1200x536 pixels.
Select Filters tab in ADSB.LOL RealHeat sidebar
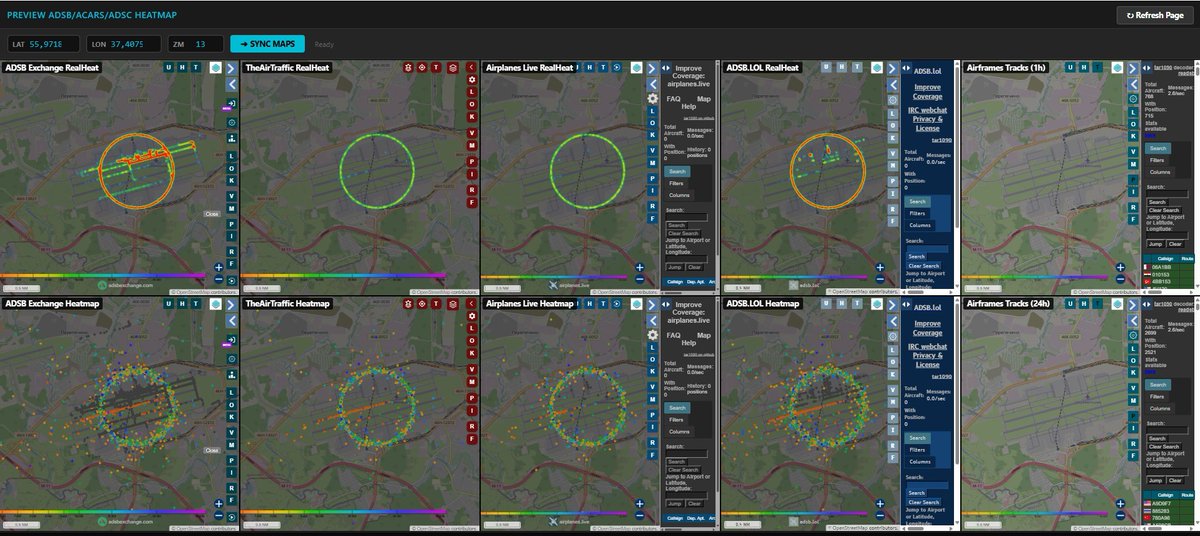(917, 213)
